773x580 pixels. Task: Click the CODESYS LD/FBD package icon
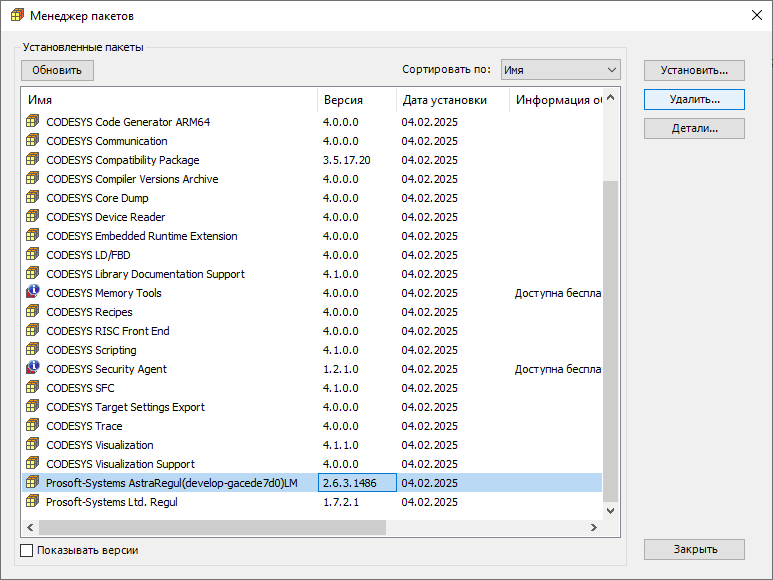pos(33,255)
